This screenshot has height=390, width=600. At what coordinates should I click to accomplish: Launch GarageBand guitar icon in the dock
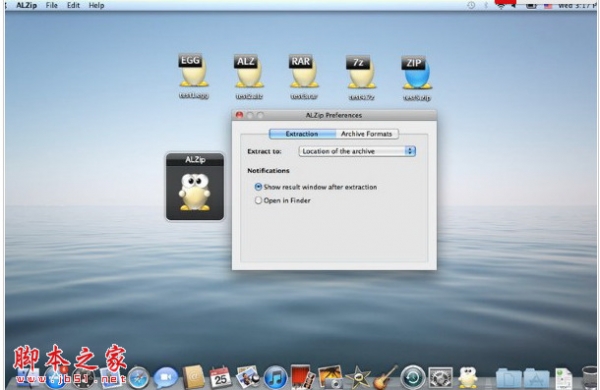(385, 377)
